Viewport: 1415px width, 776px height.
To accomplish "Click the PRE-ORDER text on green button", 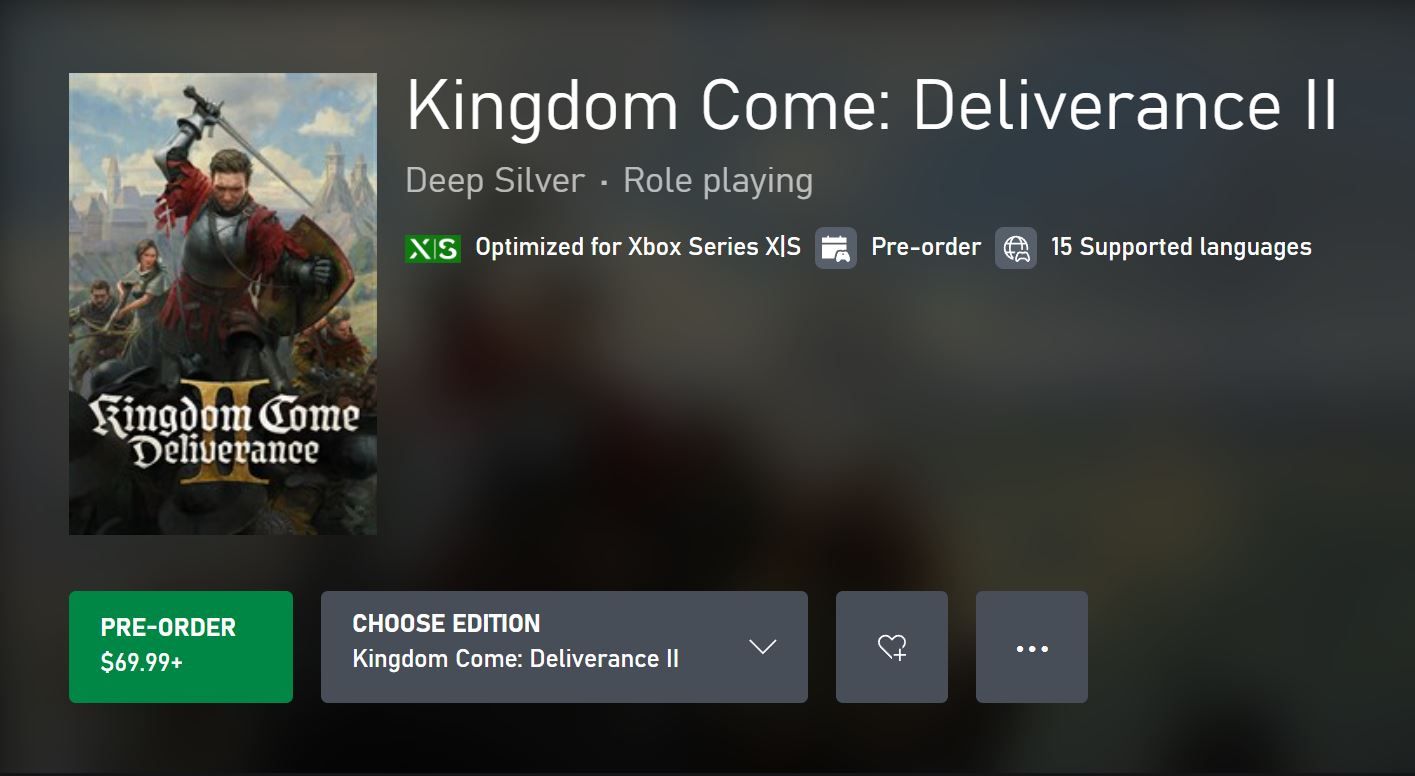I will pos(168,628).
